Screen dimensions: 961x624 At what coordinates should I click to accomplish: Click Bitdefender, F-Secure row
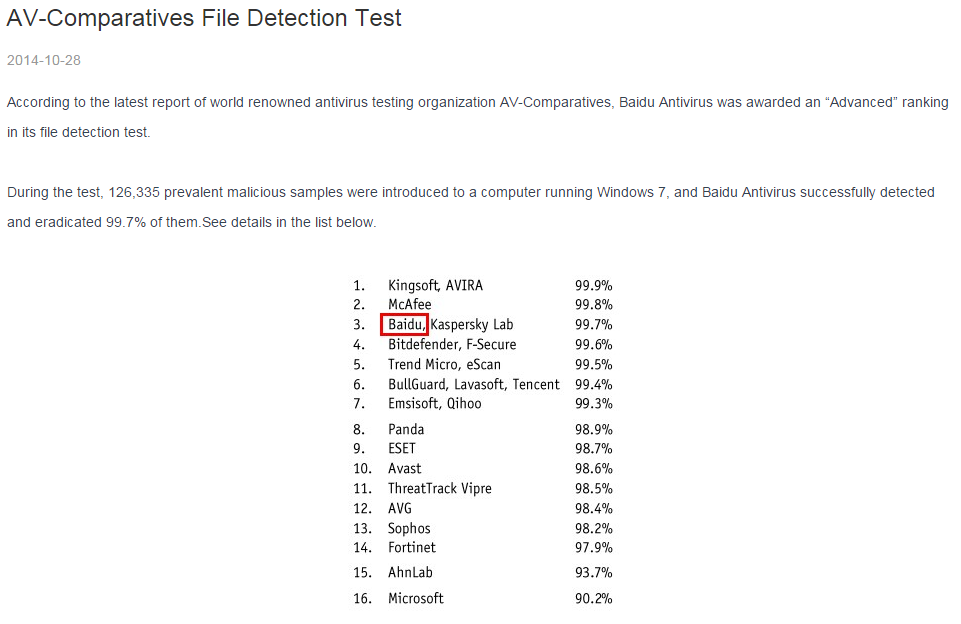coord(452,344)
